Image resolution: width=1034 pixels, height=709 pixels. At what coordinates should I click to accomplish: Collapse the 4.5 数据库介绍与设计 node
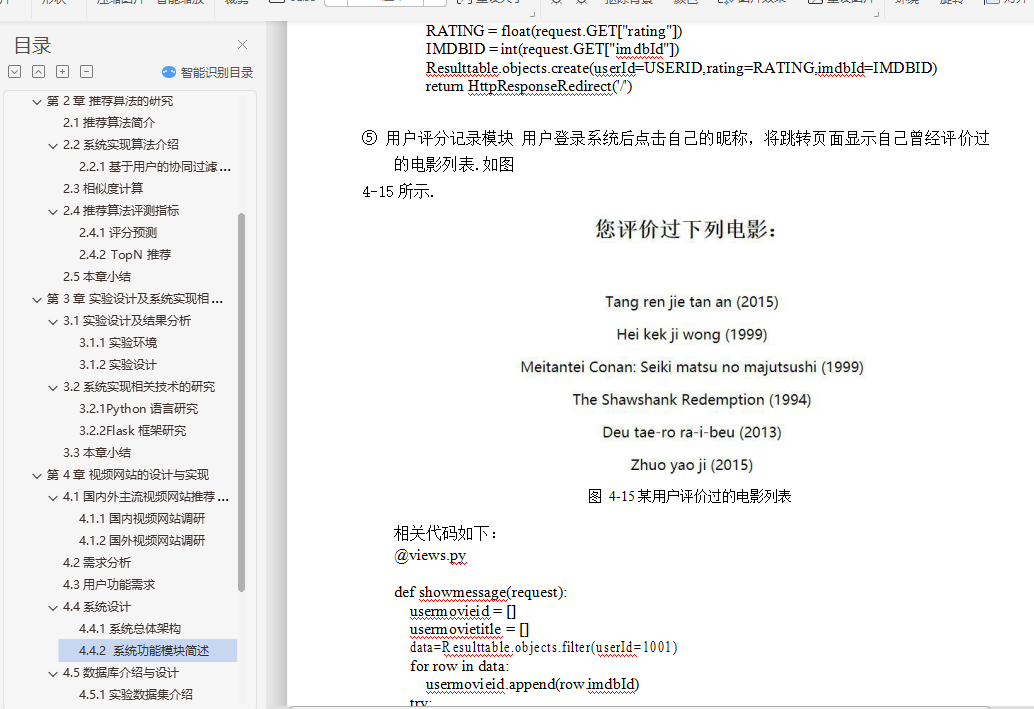pos(53,674)
